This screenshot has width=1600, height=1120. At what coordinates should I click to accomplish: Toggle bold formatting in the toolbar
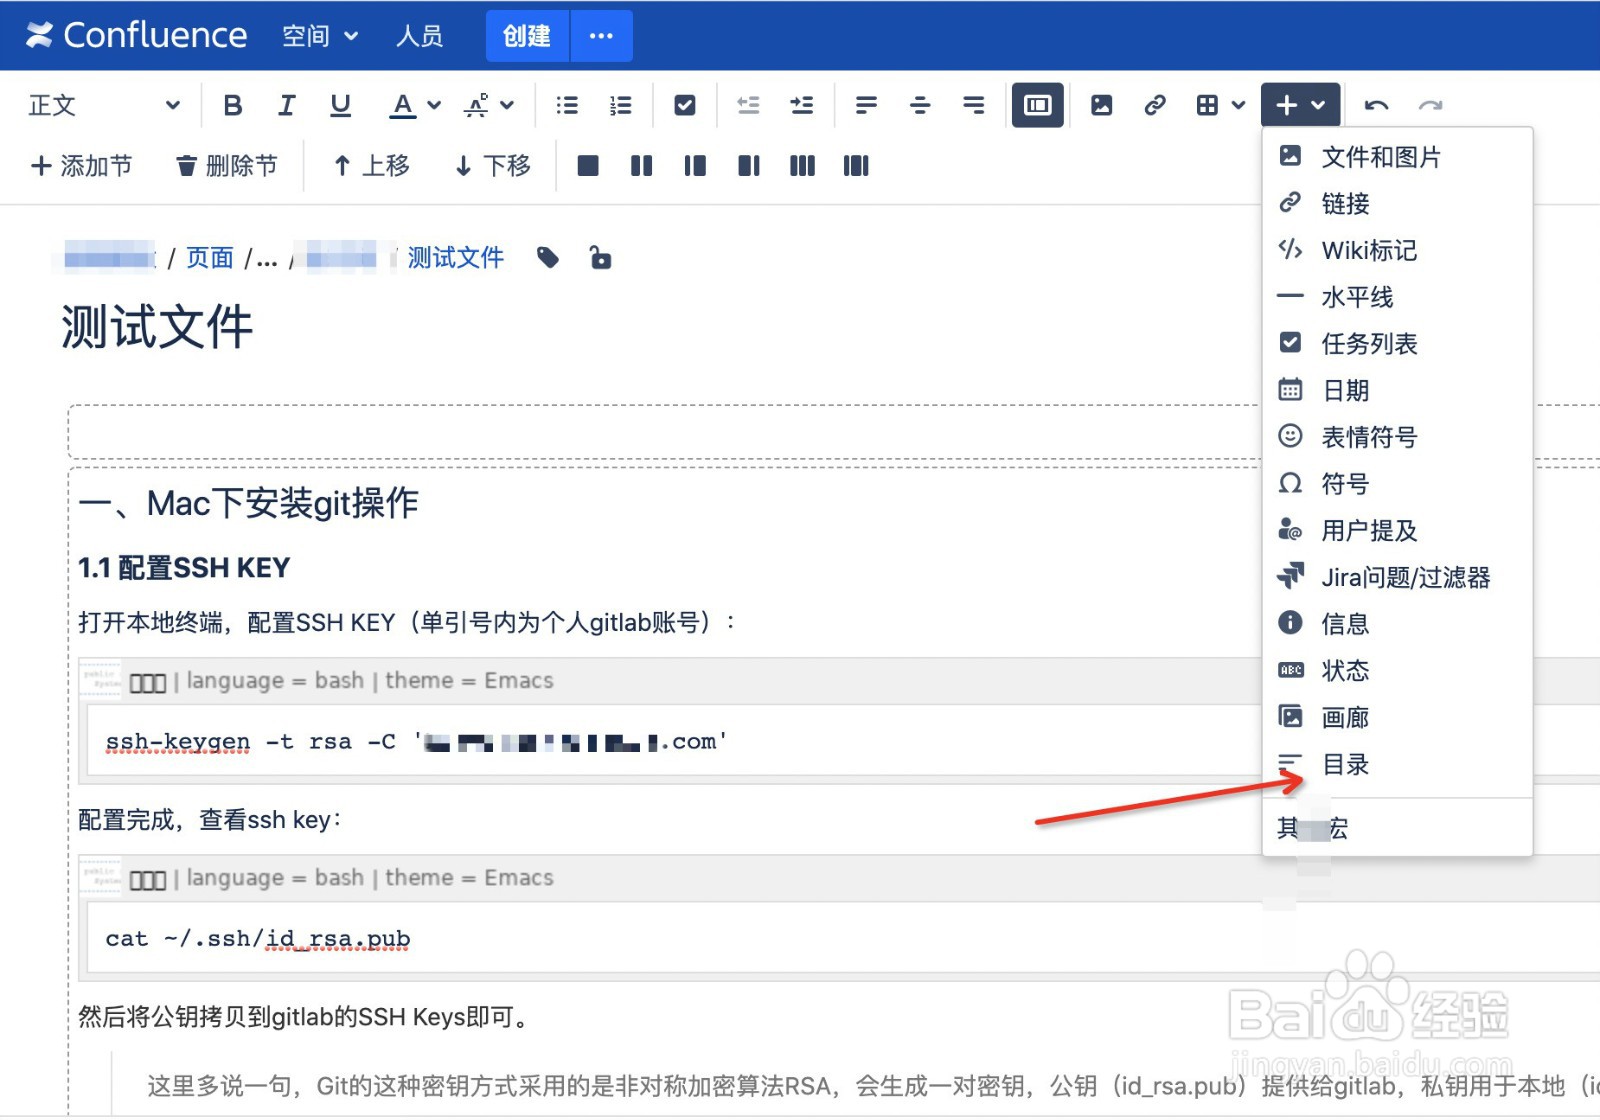(x=233, y=104)
